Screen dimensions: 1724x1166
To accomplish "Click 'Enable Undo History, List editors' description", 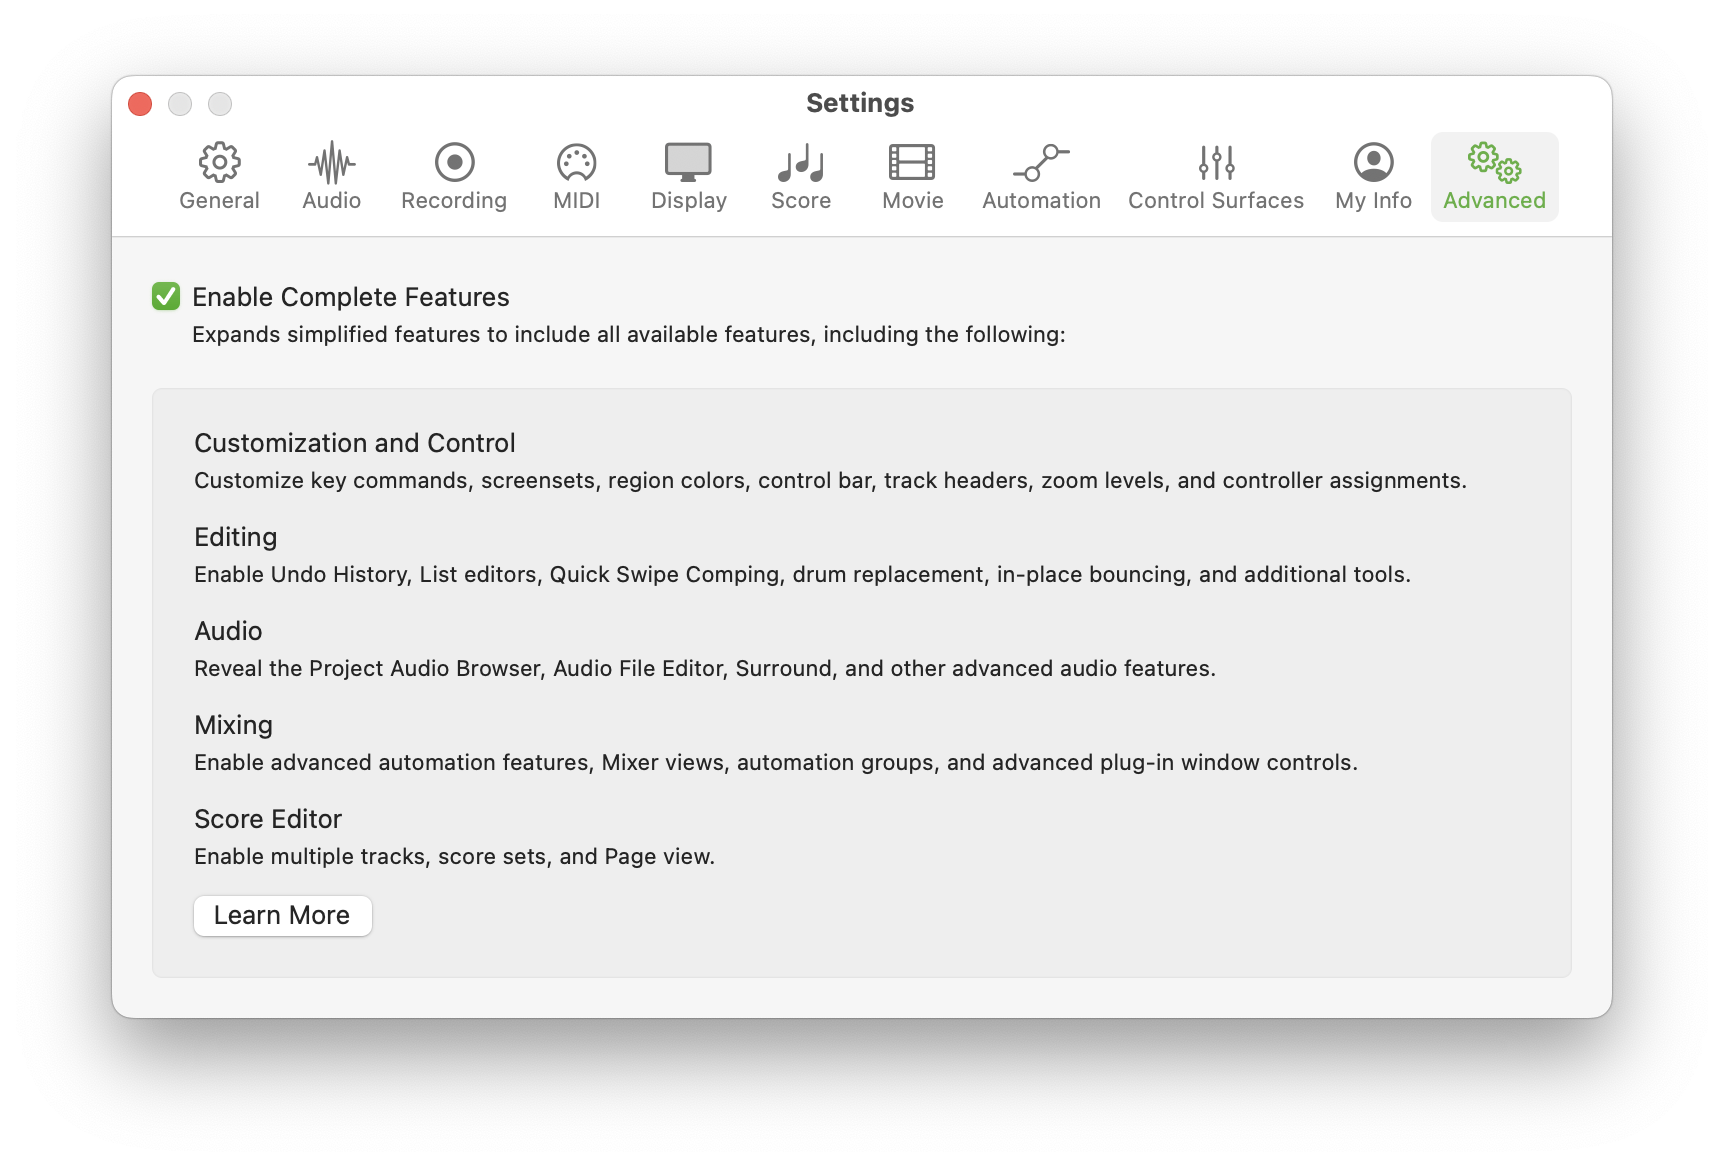I will (x=802, y=574).
